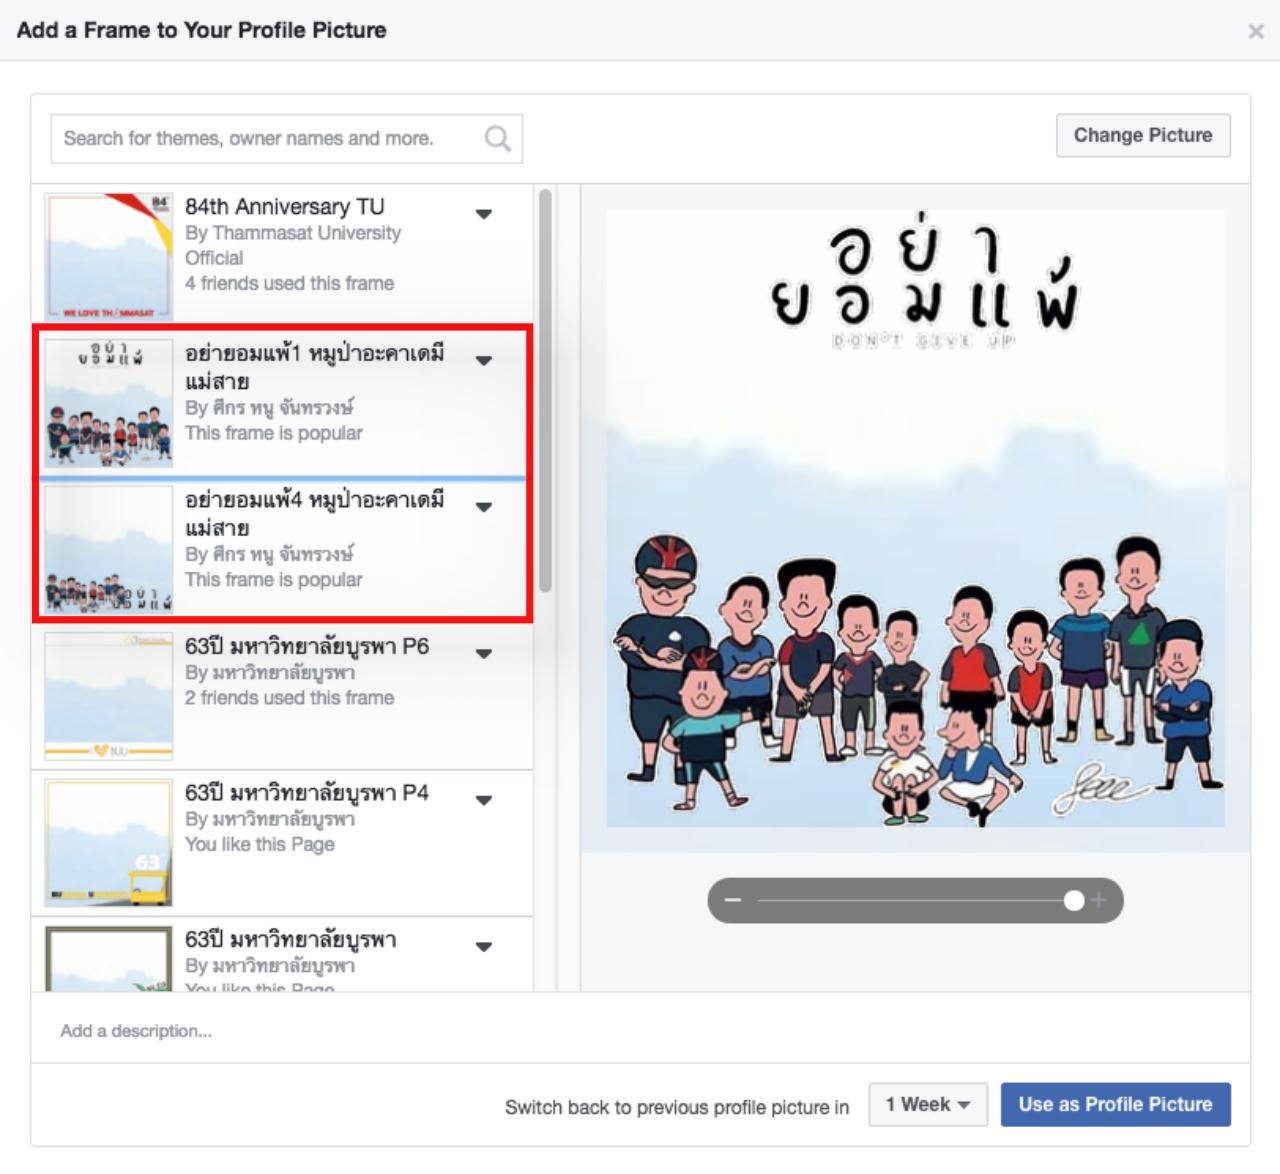Open dropdown arrow for อย่ายอมแพ้4 frame
The image size is (1280, 1174).
click(484, 507)
